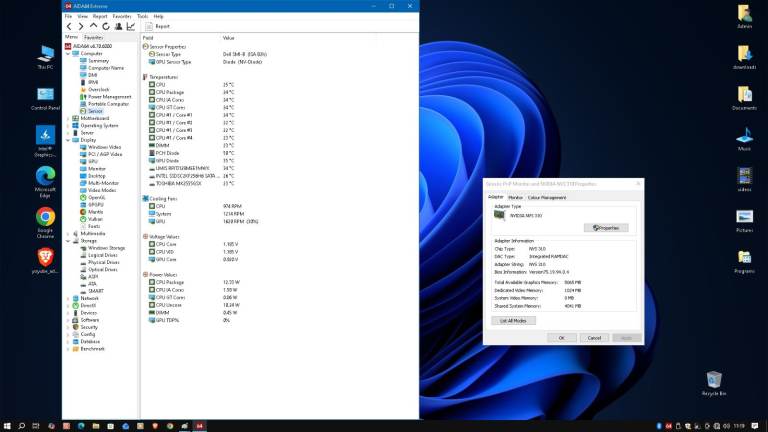Click the user profile toolbar icon
The image size is (768, 432).
118,27
